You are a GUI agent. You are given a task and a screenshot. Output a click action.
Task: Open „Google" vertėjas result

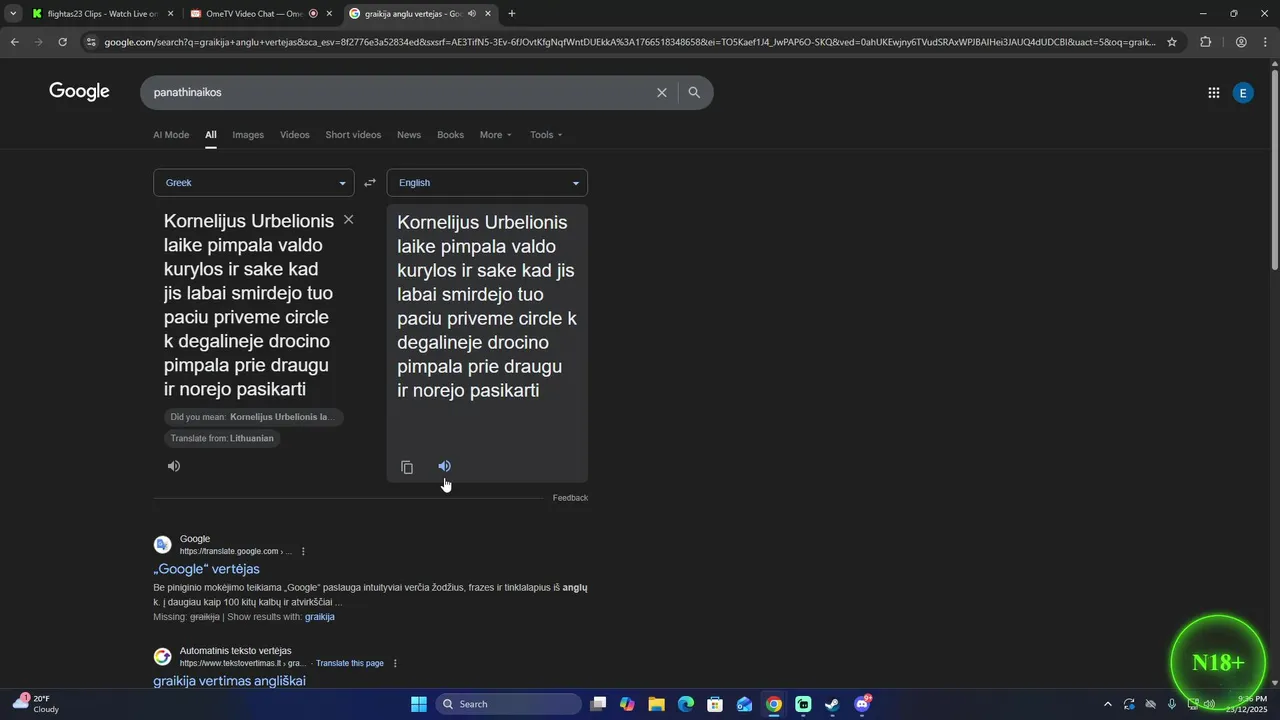(207, 569)
